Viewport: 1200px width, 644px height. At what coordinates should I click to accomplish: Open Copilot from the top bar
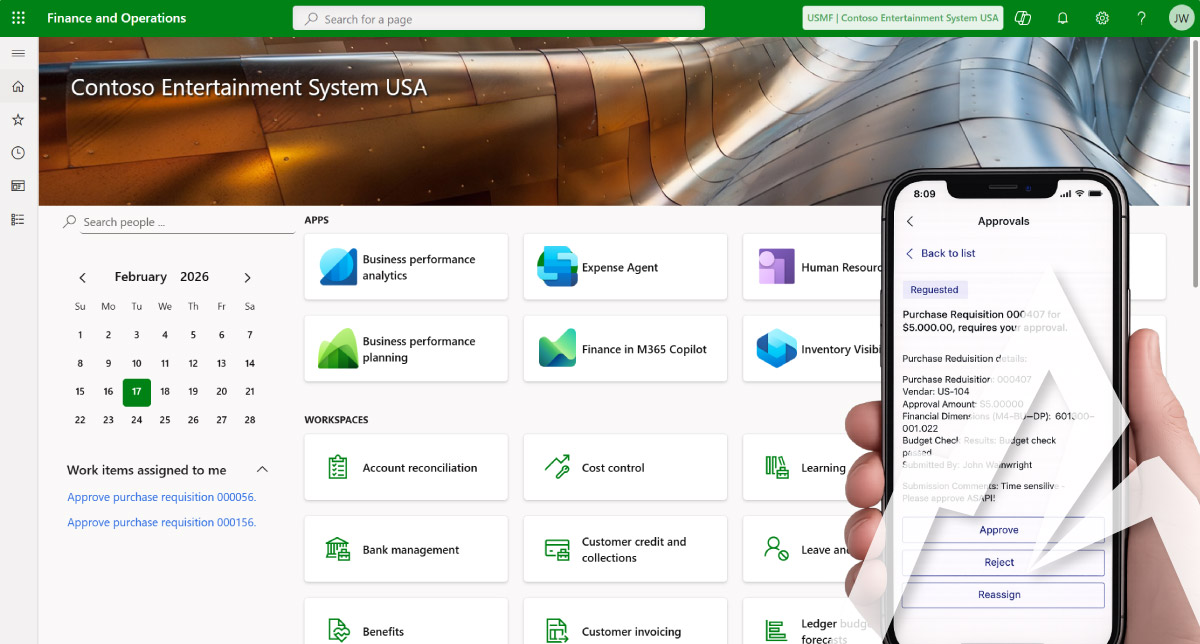click(x=1022, y=17)
